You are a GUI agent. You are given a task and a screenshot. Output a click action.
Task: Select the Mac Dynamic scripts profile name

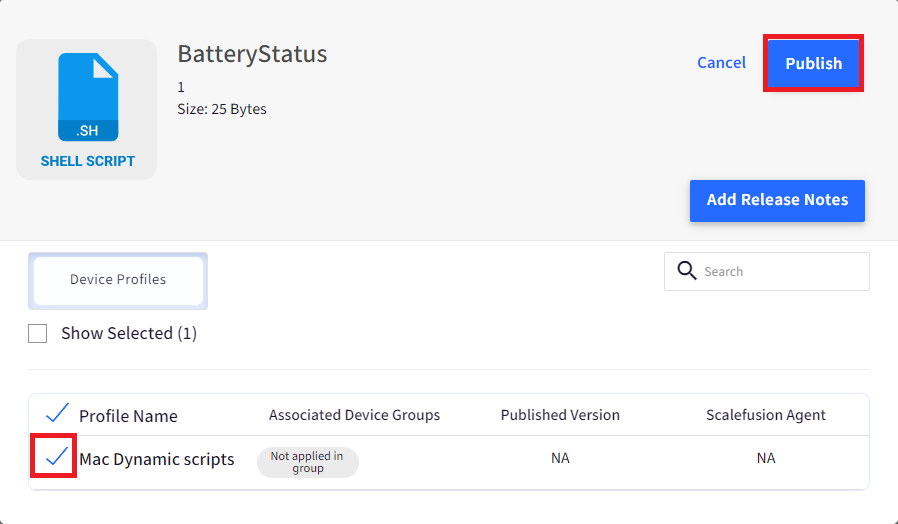pyautogui.click(x=157, y=459)
